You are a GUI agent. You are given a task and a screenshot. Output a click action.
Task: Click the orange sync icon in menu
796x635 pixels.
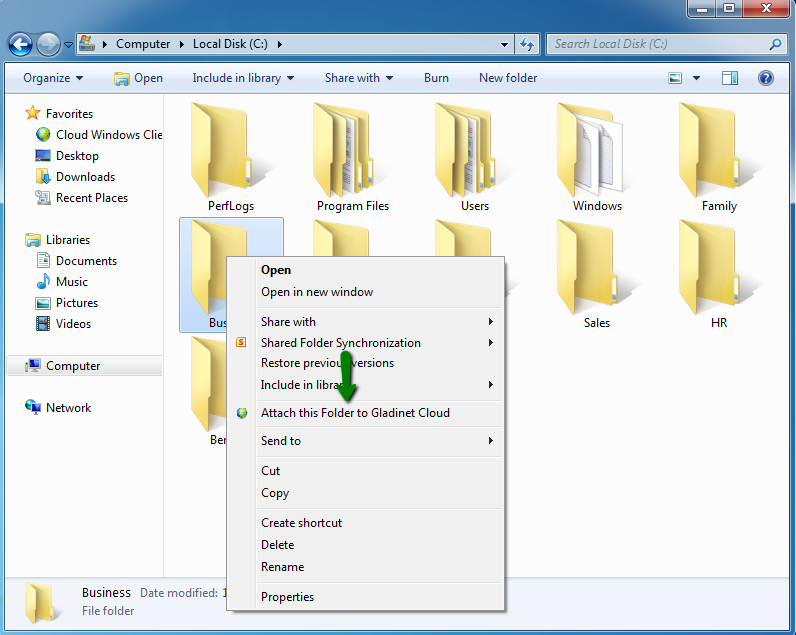pos(242,342)
